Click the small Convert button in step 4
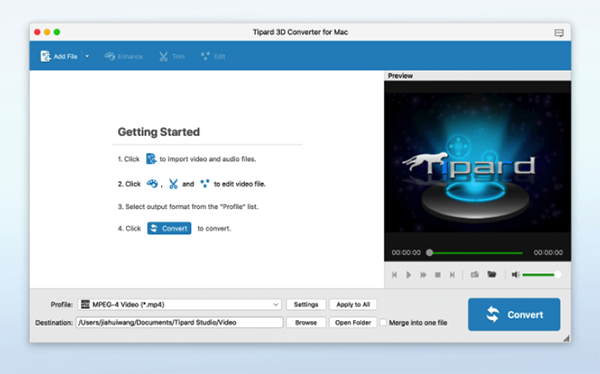This screenshot has height=374, width=600. coord(169,228)
